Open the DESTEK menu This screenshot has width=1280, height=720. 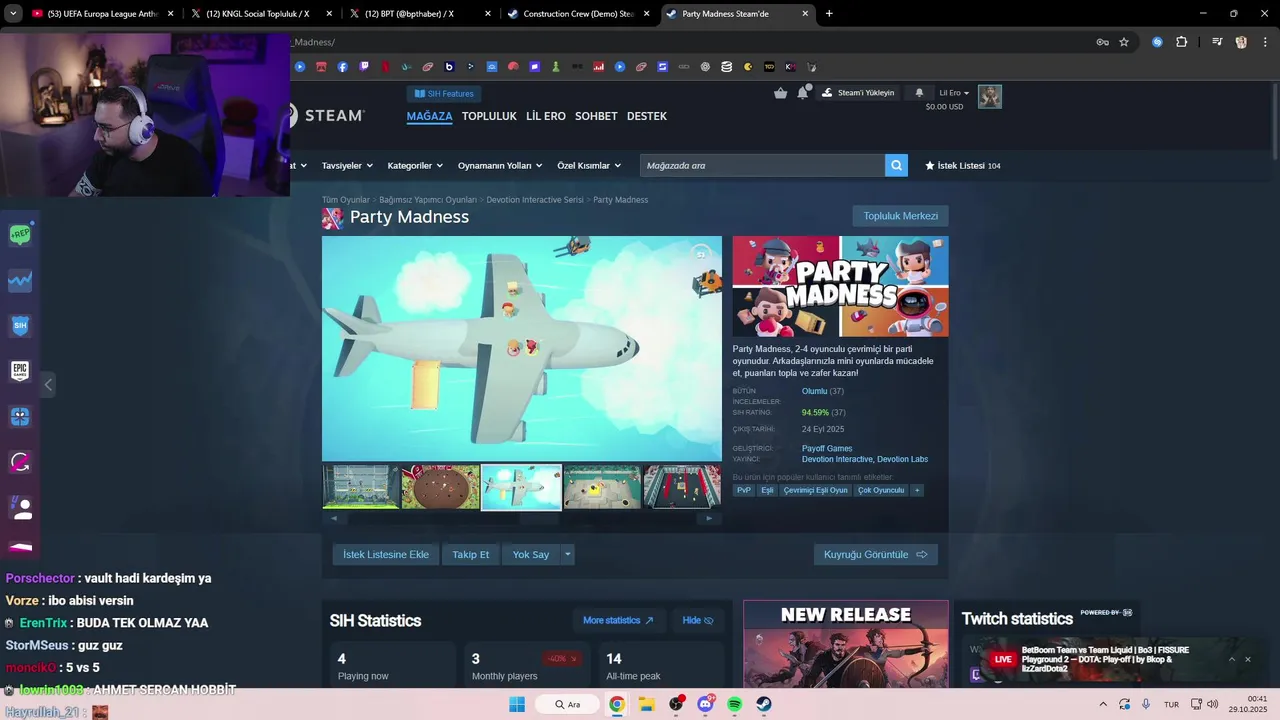click(646, 116)
